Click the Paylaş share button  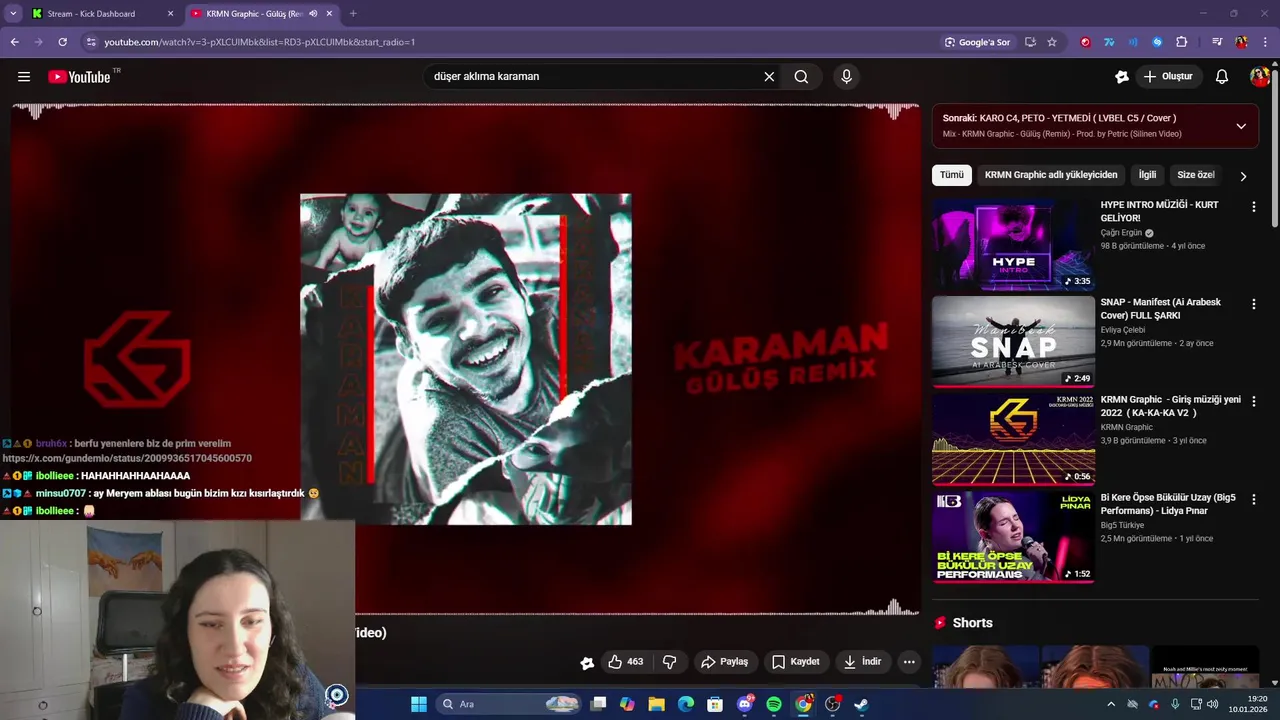(725, 662)
